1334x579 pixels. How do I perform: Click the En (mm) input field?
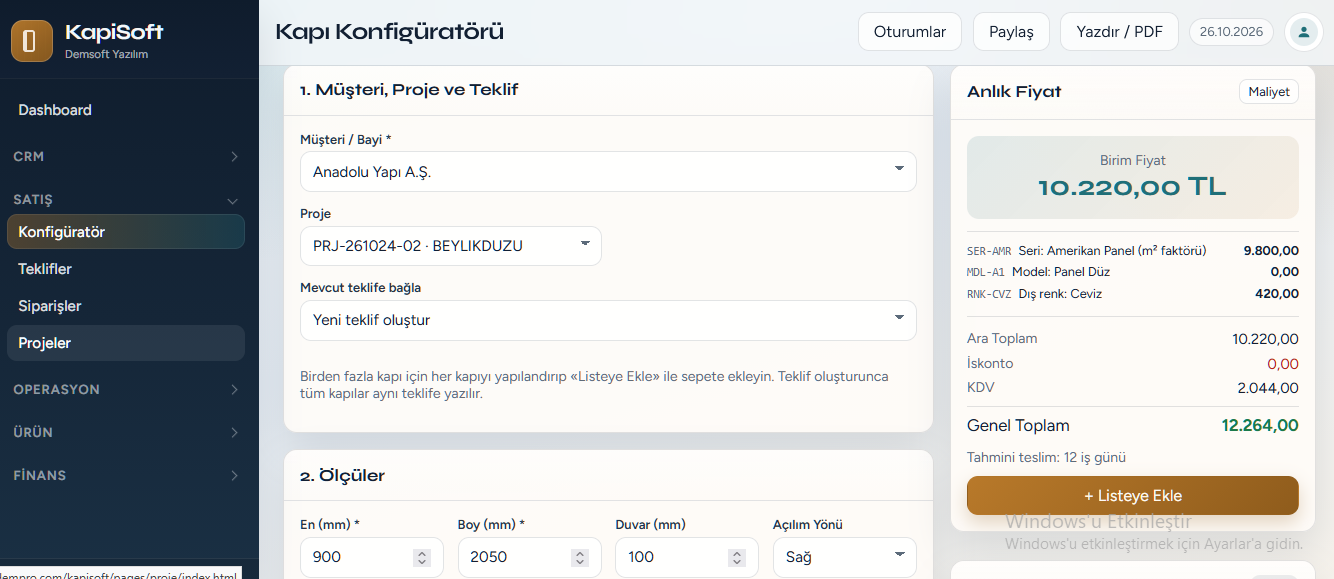[x=372, y=557]
